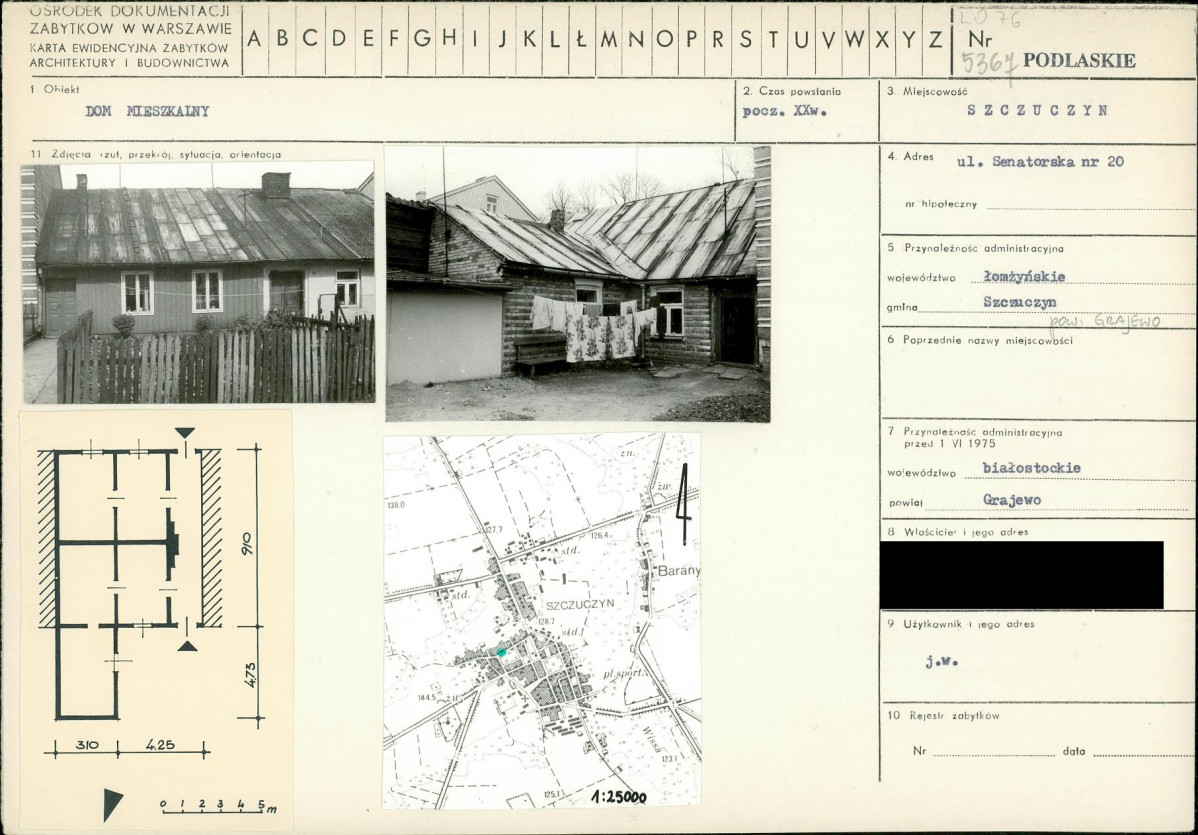Click the black redacted owner box
This screenshot has height=835, width=1198.
[x=1021, y=575]
